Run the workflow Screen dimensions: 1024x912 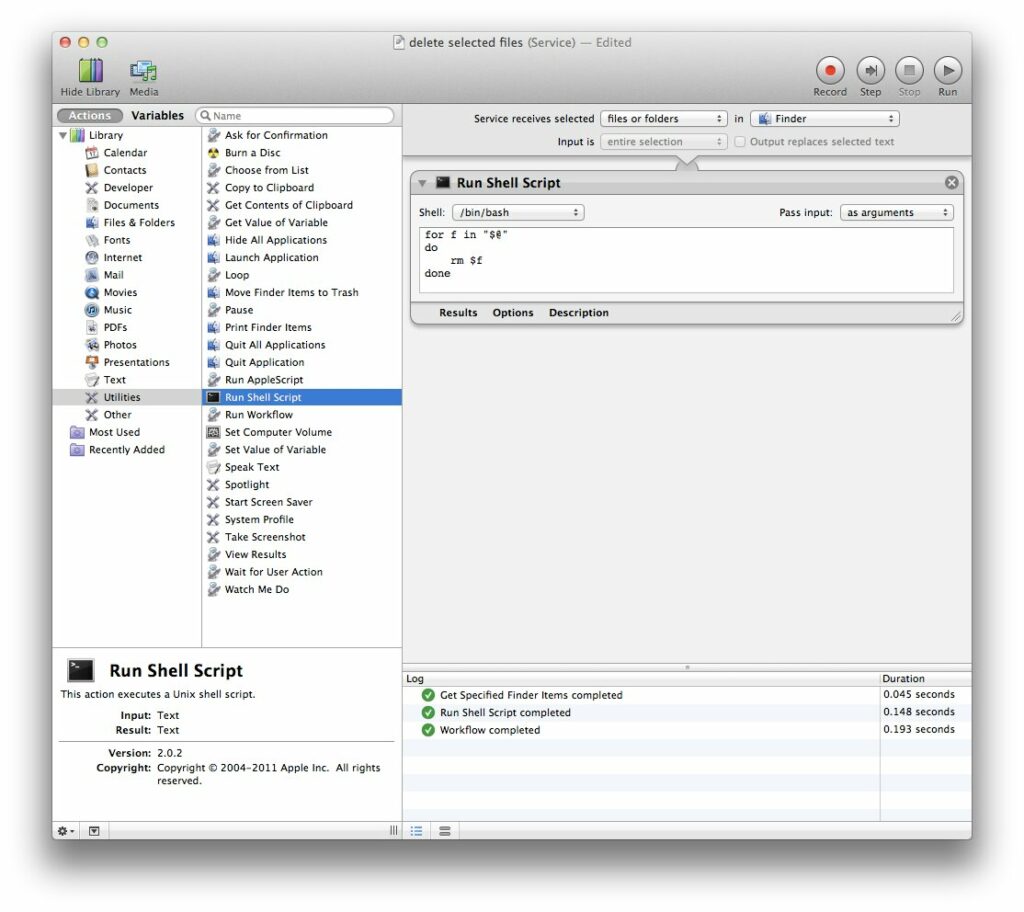pyautogui.click(x=947, y=72)
